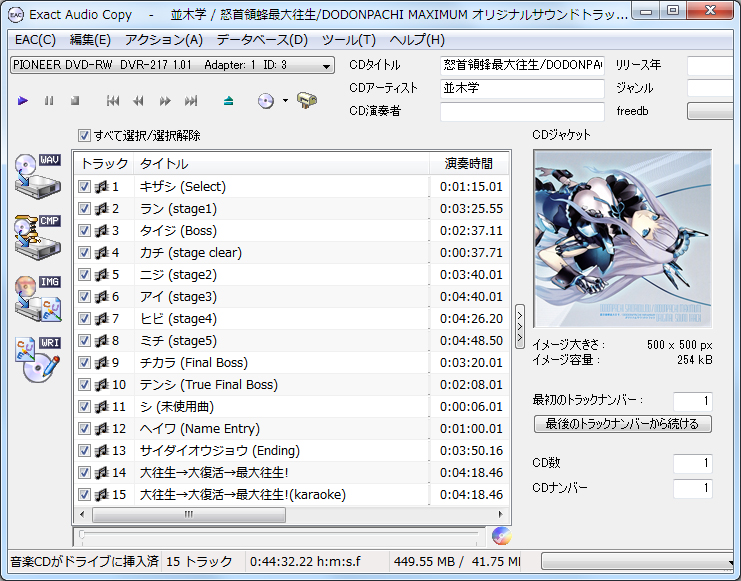Start playback with the play button
The width and height of the screenshot is (741, 581).
click(22, 101)
